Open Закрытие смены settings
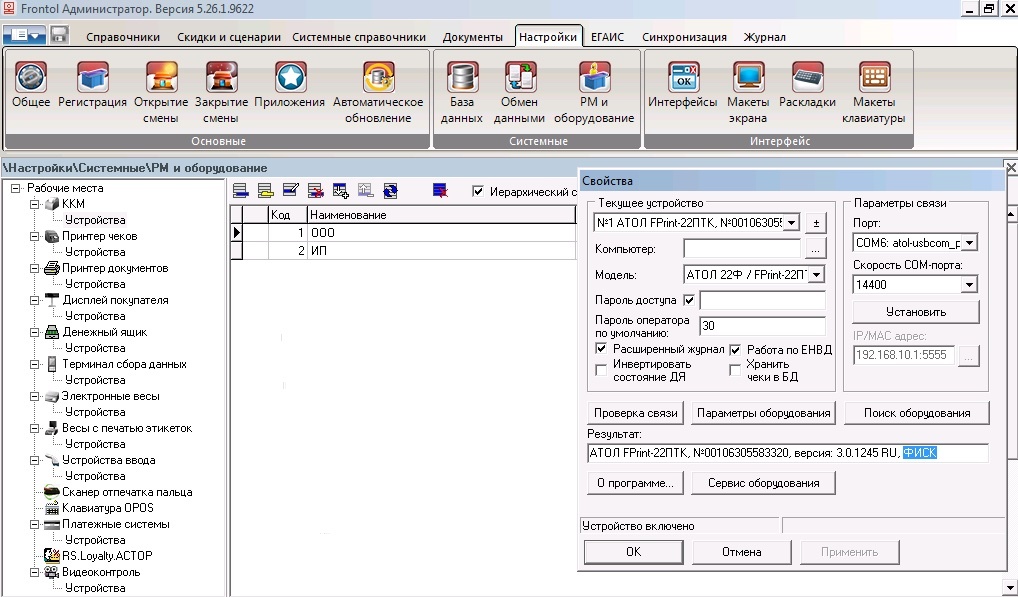The height and width of the screenshot is (597, 1018). coord(221,92)
